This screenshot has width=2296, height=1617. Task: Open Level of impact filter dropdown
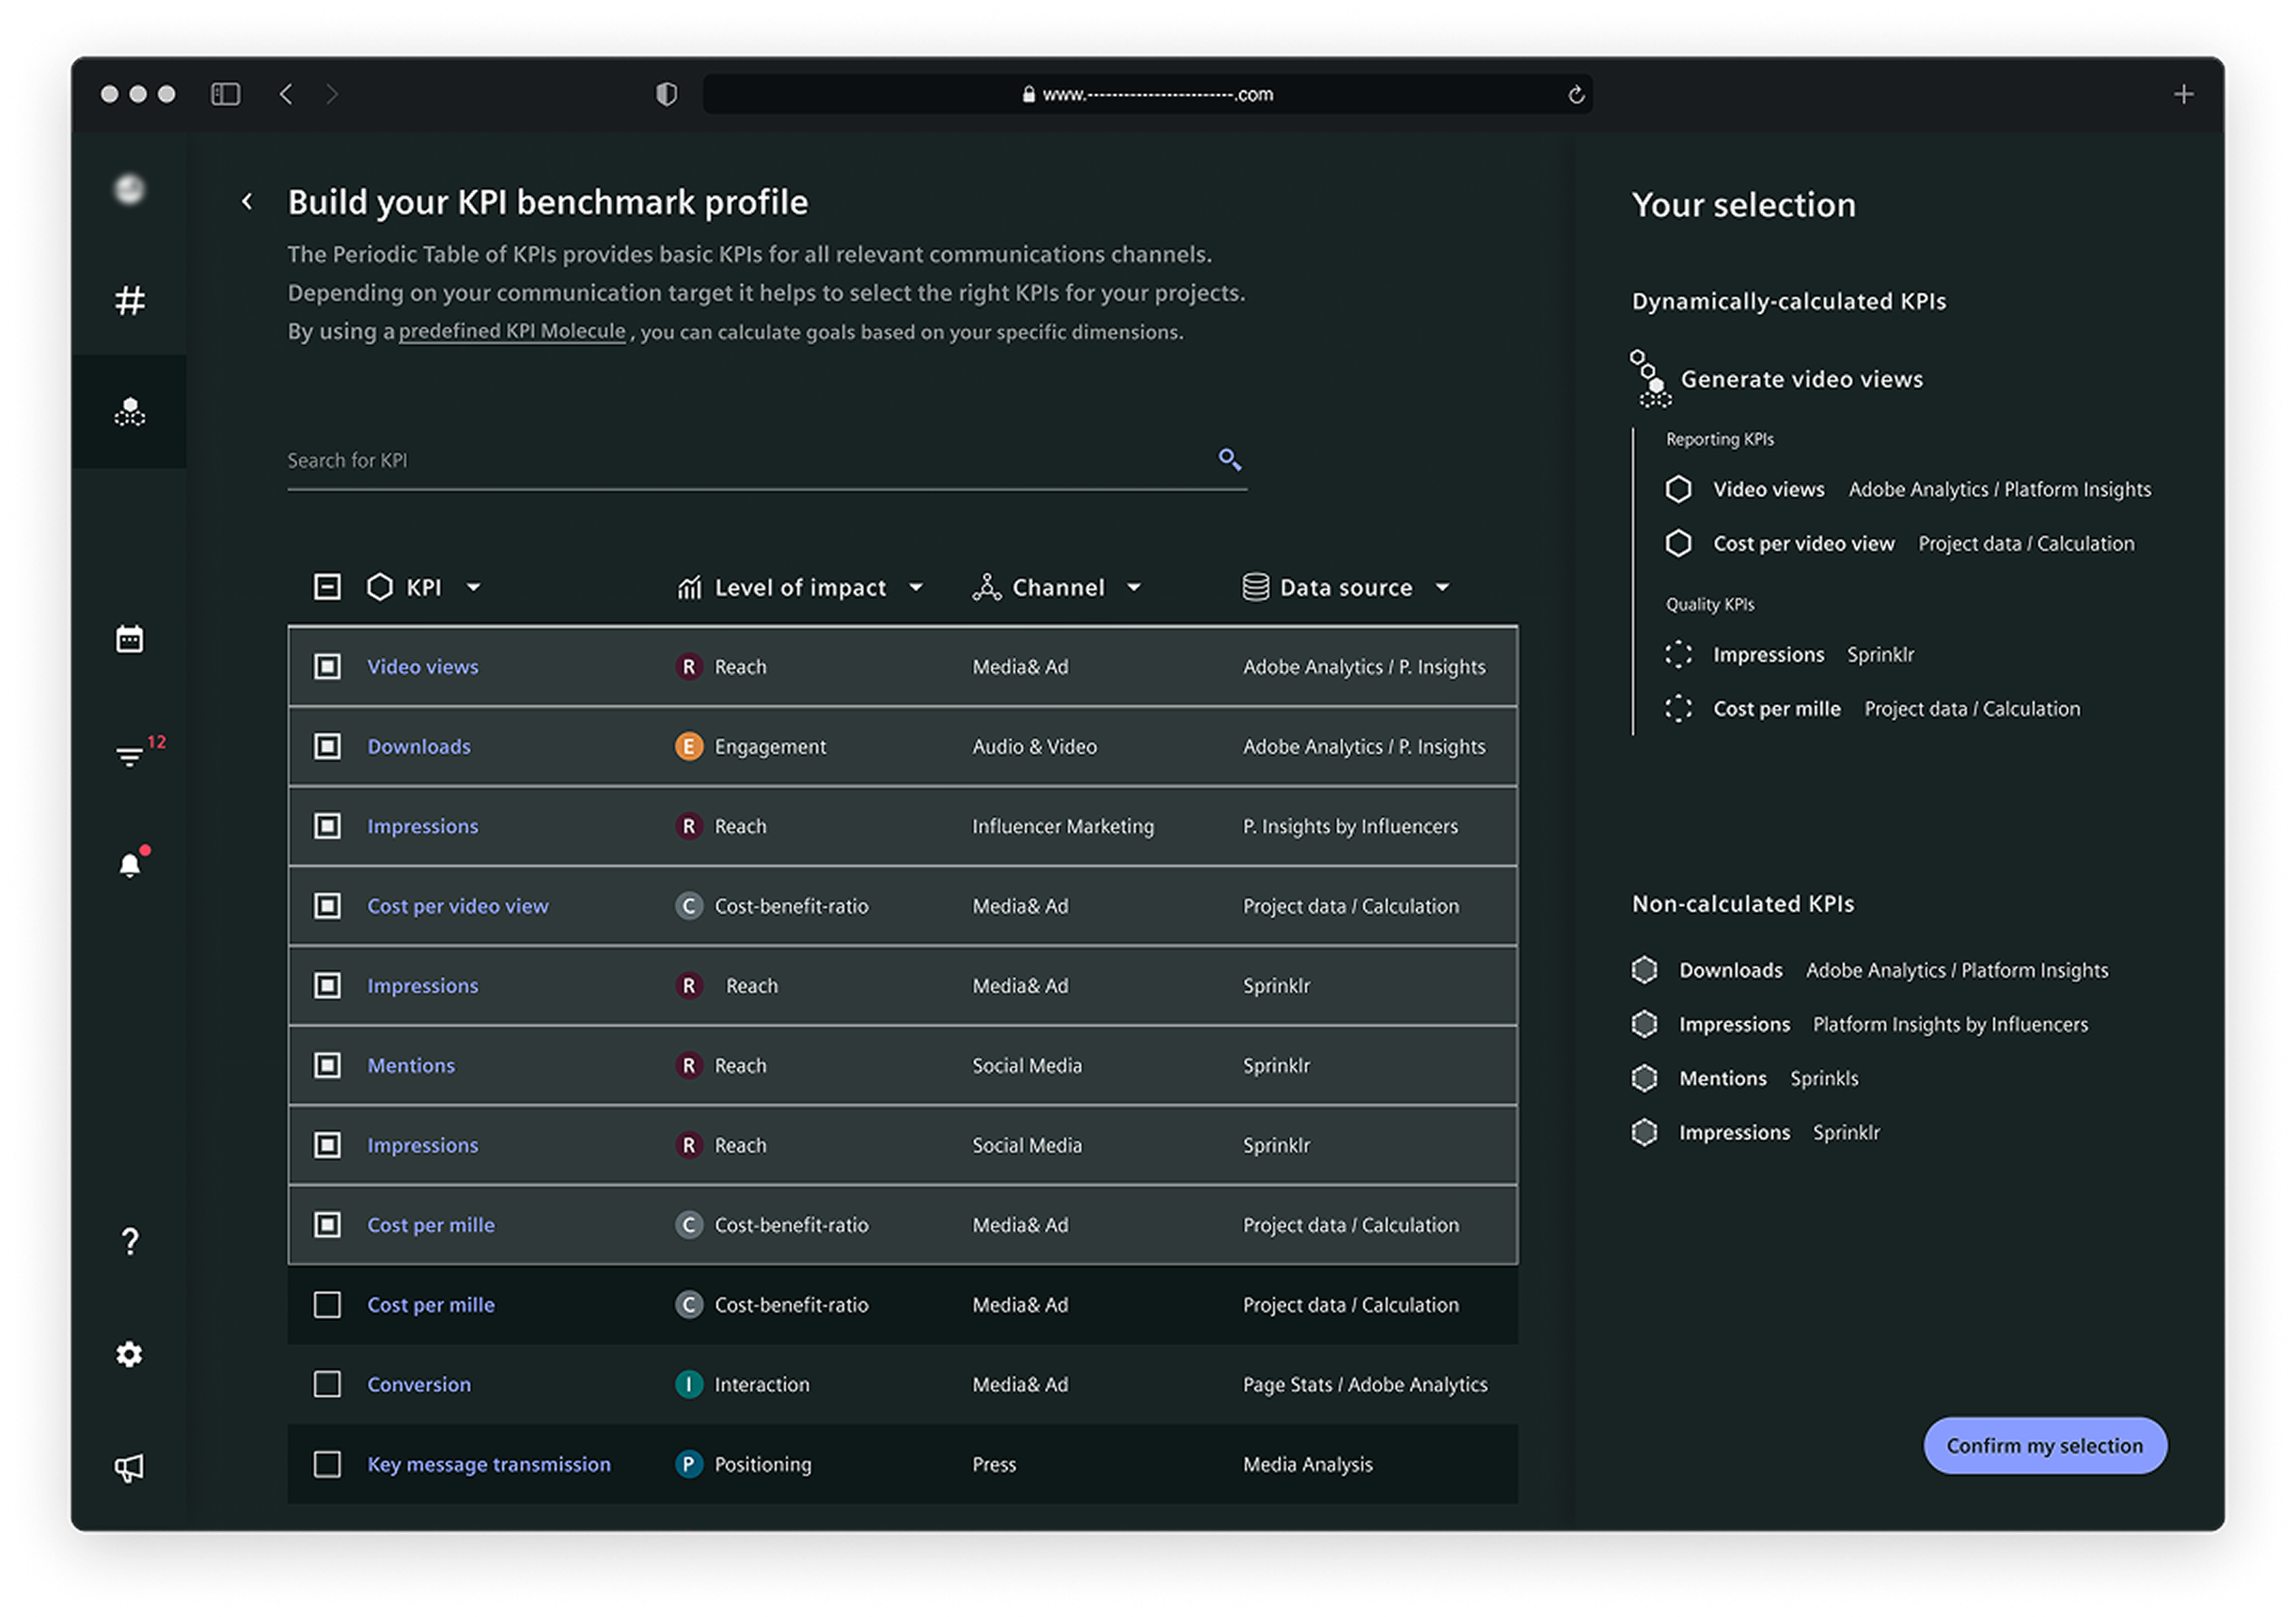916,588
